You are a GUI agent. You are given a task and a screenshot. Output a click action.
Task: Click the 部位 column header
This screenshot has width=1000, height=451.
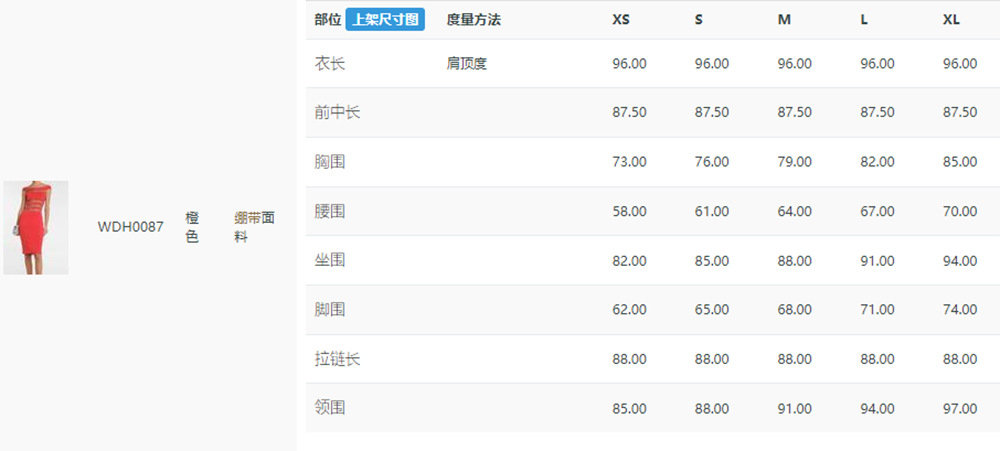(x=328, y=20)
